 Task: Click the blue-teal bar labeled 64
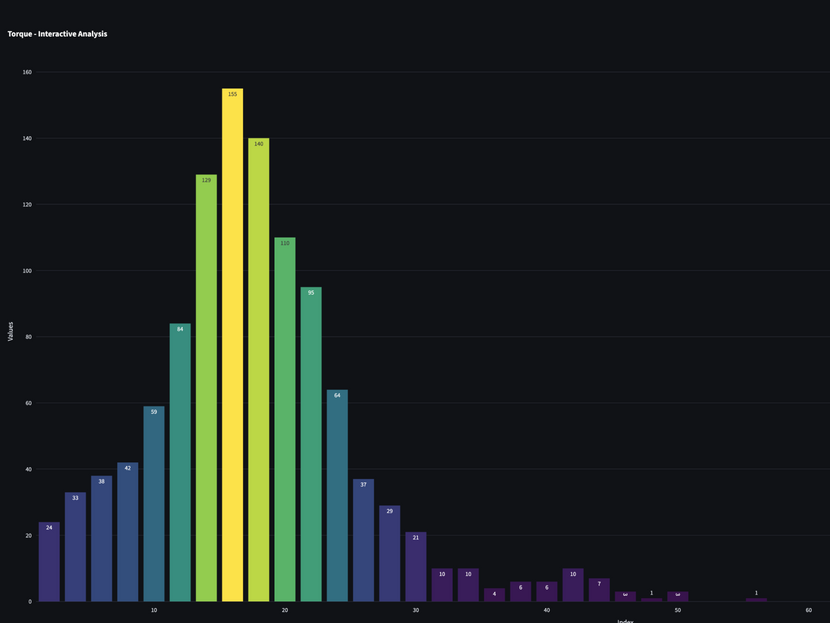click(x=337, y=496)
